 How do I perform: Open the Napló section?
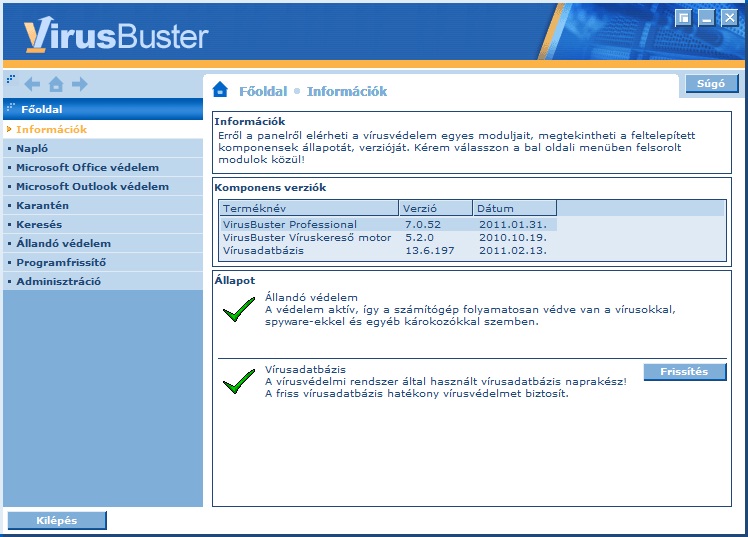point(103,148)
